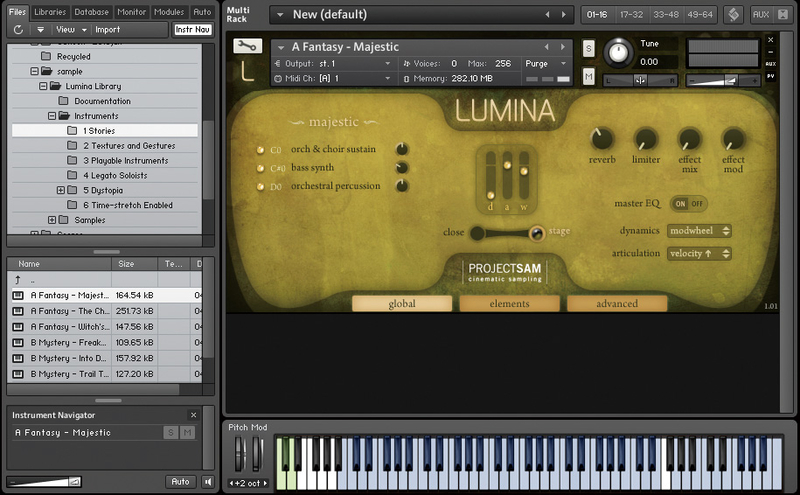
Task: Select the 17-32 rack page
Action: coord(631,15)
